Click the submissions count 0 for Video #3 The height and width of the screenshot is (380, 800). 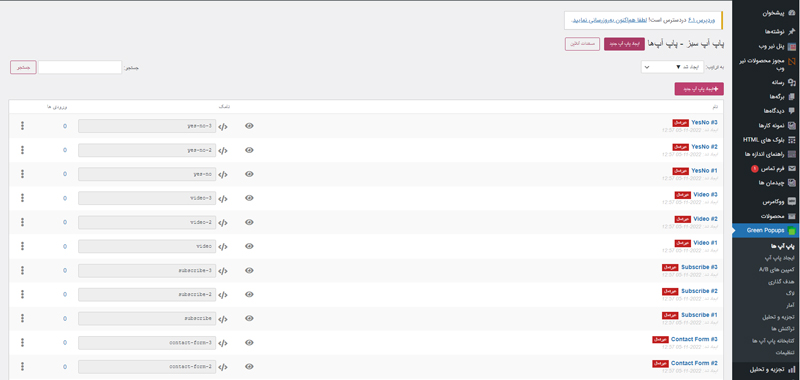pyautogui.click(x=65, y=198)
